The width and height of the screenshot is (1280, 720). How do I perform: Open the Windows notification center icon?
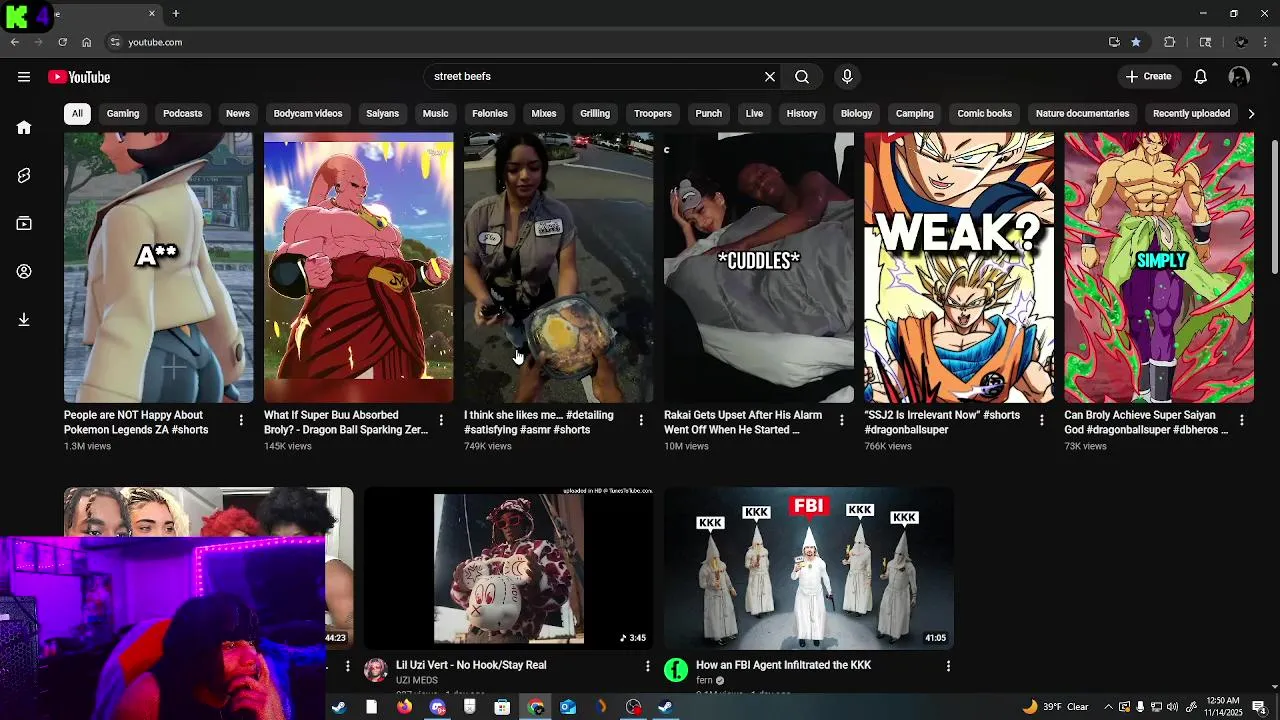click(1259, 707)
